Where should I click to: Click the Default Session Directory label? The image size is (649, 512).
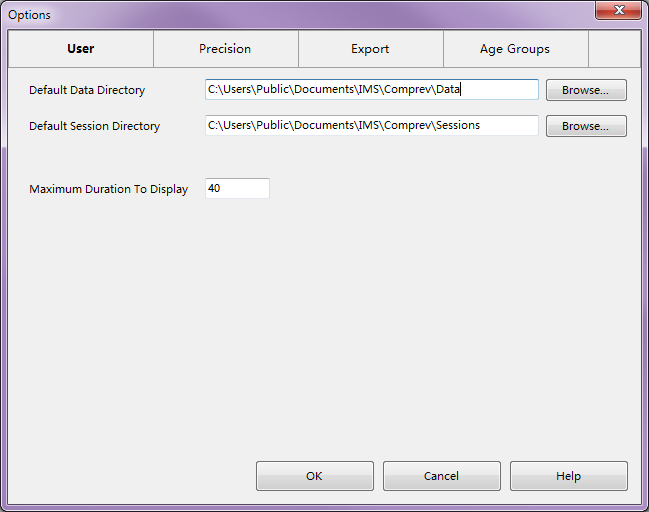(x=94, y=127)
